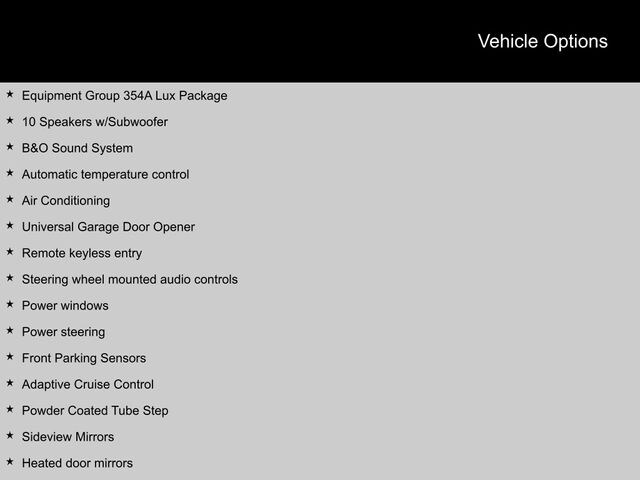Screen dimensions: 640x480
Task: Click the Heated door mirrors text
Action: (77, 463)
